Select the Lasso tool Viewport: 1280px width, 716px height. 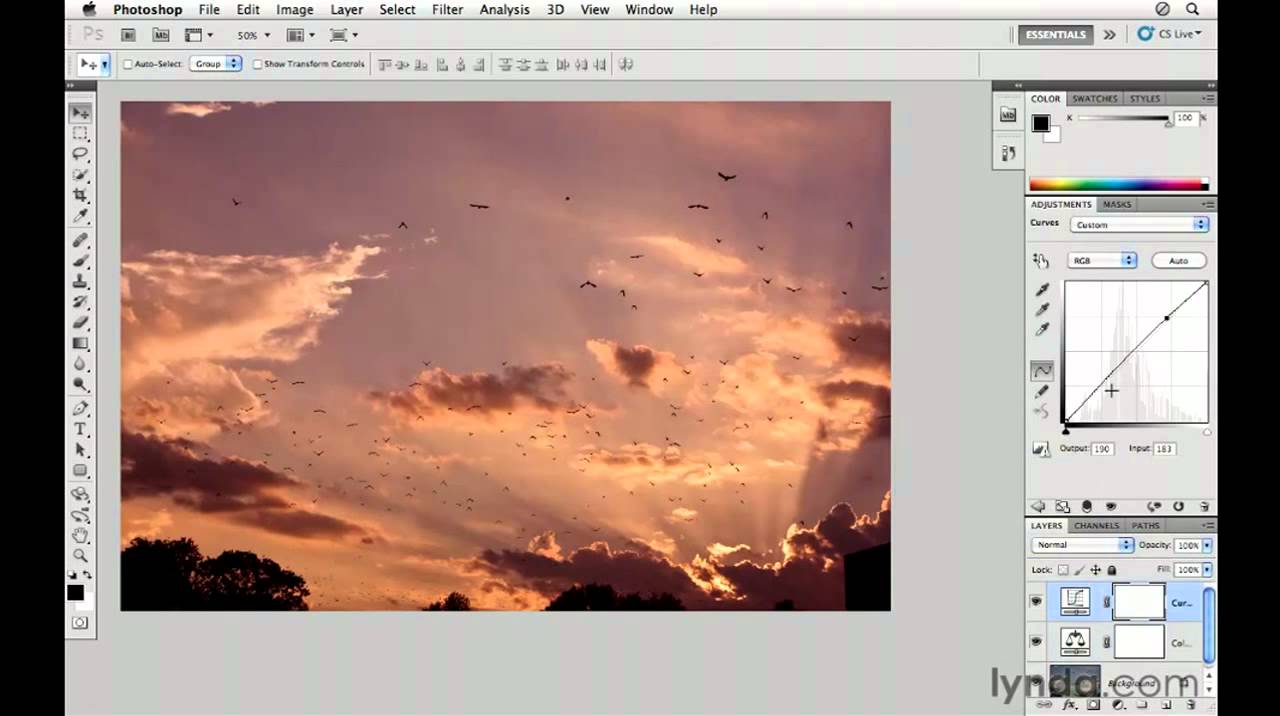pyautogui.click(x=80, y=155)
